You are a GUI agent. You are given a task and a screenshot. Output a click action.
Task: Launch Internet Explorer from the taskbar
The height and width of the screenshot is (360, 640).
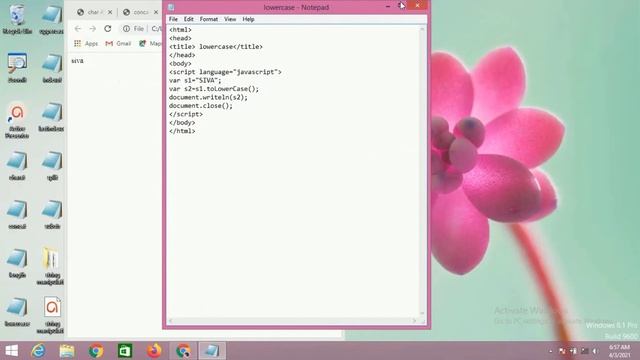click(x=38, y=351)
